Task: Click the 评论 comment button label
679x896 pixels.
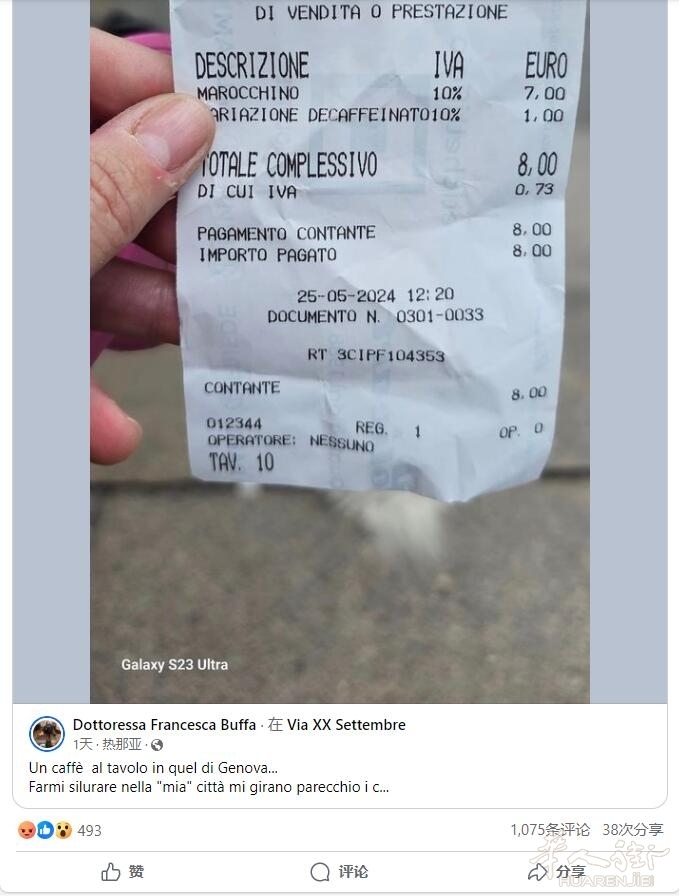Action: 353,872
